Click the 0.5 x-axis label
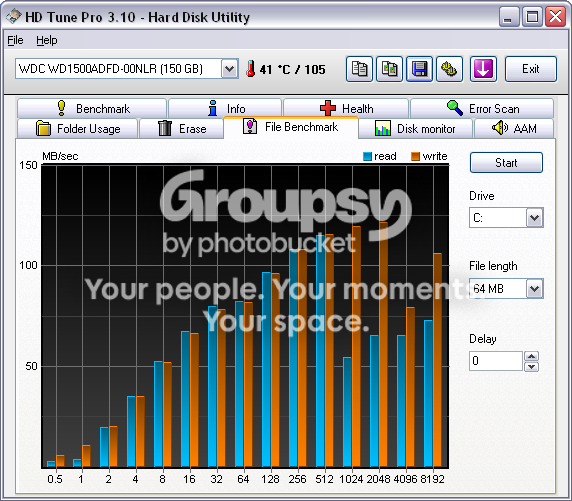Viewport: 572px width, 501px height. [x=55, y=479]
